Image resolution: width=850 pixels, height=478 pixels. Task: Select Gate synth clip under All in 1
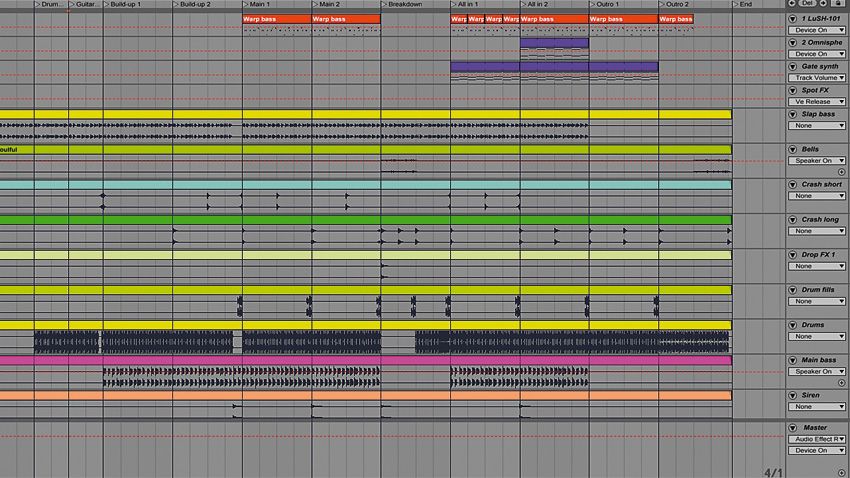485,67
